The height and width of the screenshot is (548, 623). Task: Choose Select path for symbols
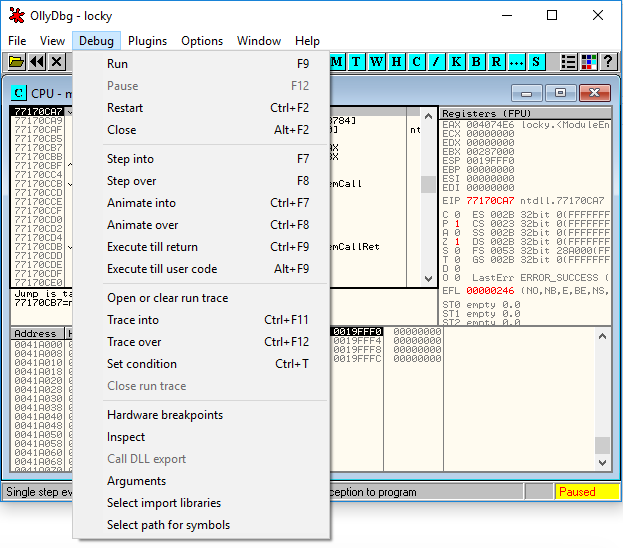(x=201, y=525)
